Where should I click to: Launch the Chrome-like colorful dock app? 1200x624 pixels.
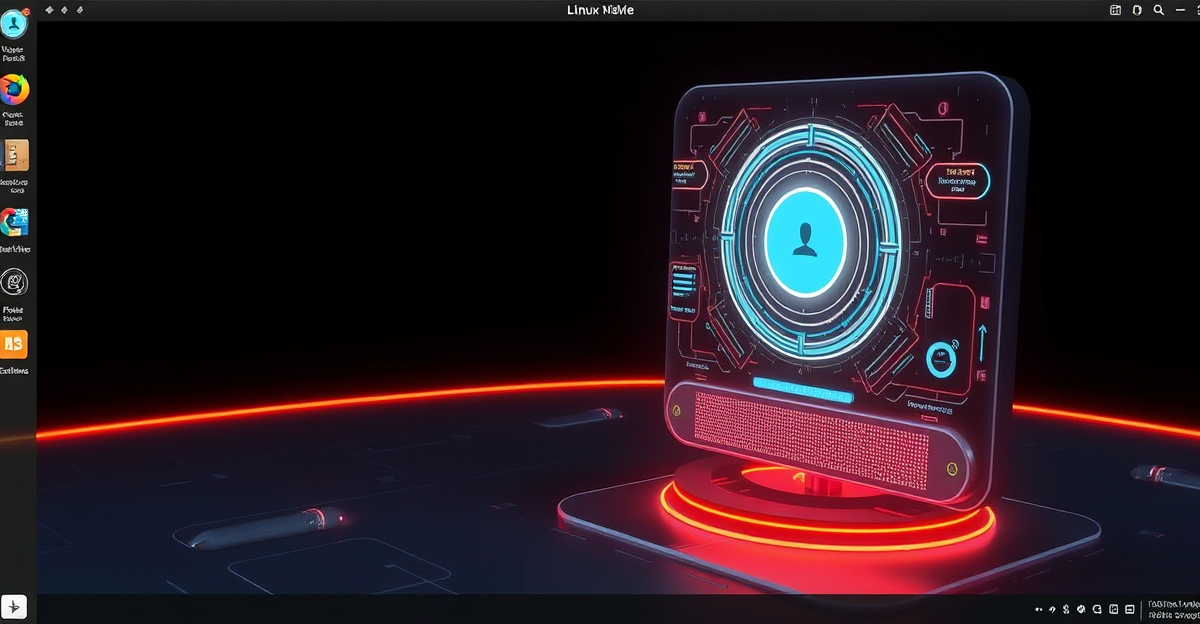[x=14, y=222]
